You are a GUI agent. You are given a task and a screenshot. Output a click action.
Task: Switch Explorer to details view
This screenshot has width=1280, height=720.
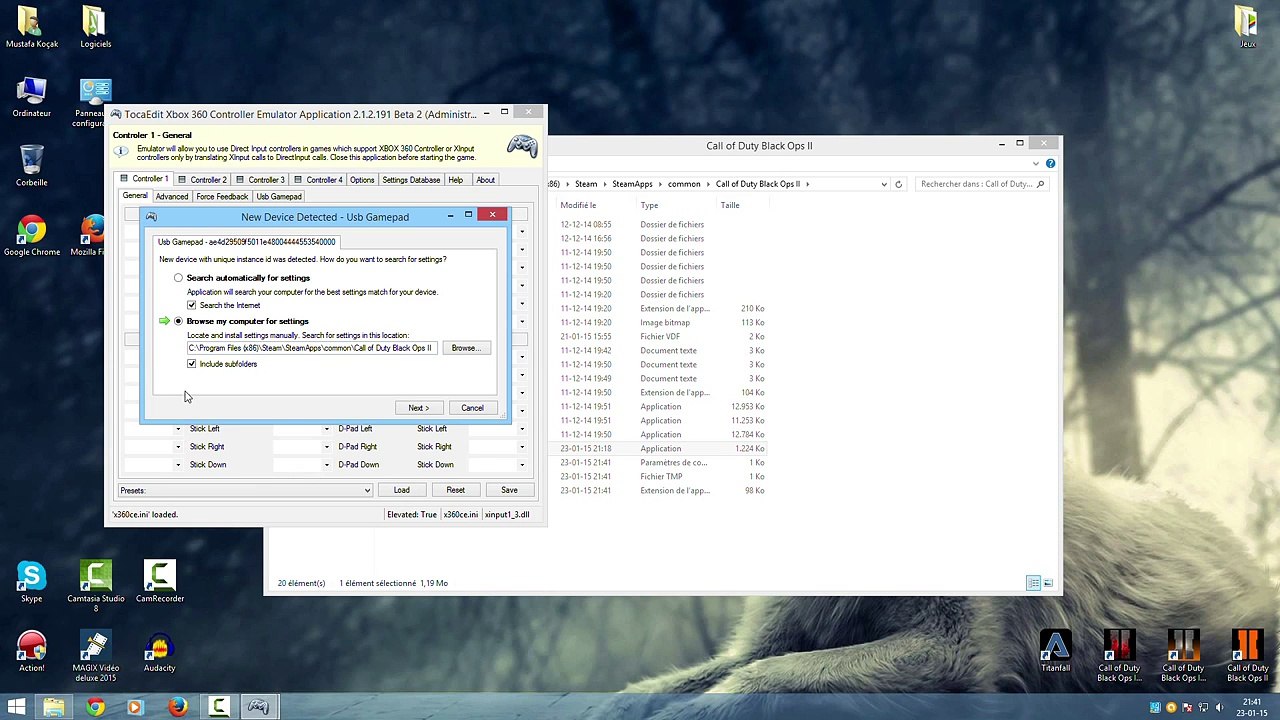pyautogui.click(x=1033, y=583)
